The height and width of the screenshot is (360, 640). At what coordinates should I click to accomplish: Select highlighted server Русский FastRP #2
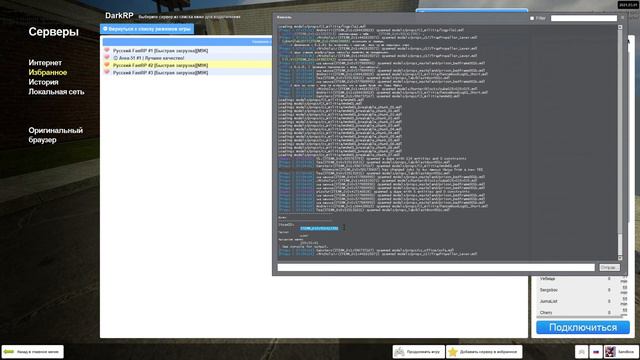pos(187,65)
